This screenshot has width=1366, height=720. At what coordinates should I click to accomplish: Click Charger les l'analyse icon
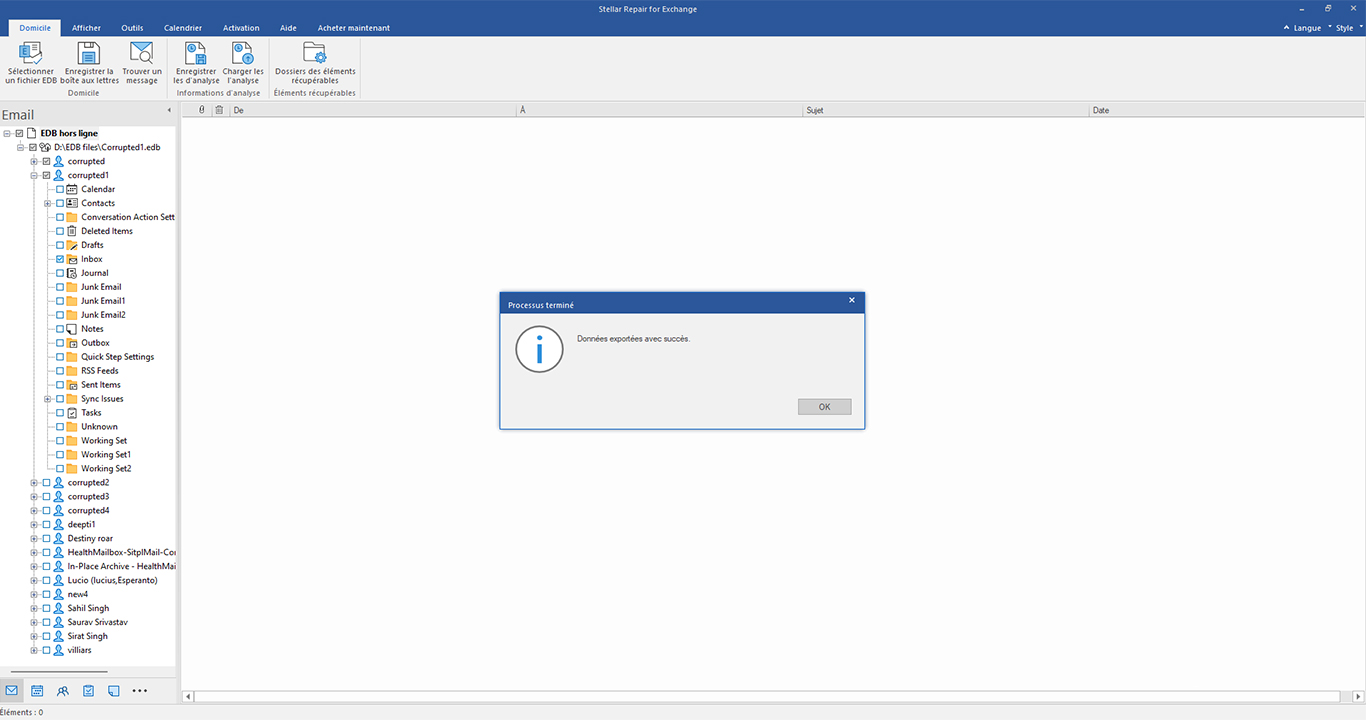(243, 53)
